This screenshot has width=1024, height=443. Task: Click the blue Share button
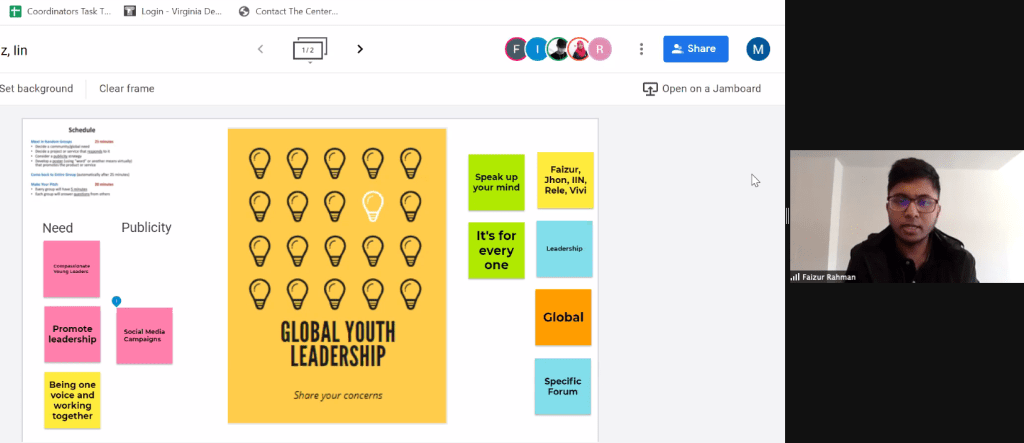(x=695, y=49)
